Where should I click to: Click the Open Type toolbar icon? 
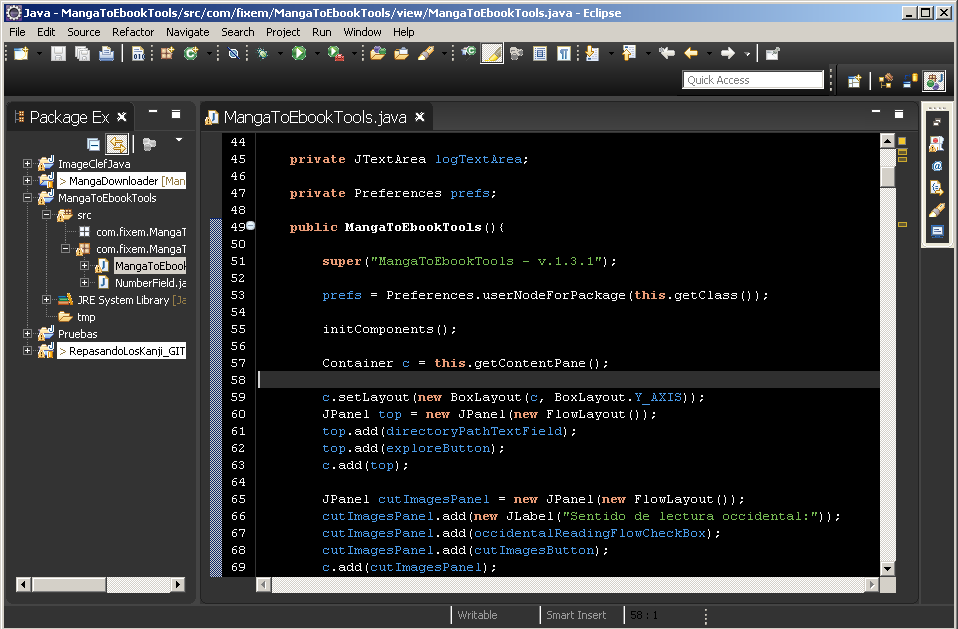(x=378, y=54)
